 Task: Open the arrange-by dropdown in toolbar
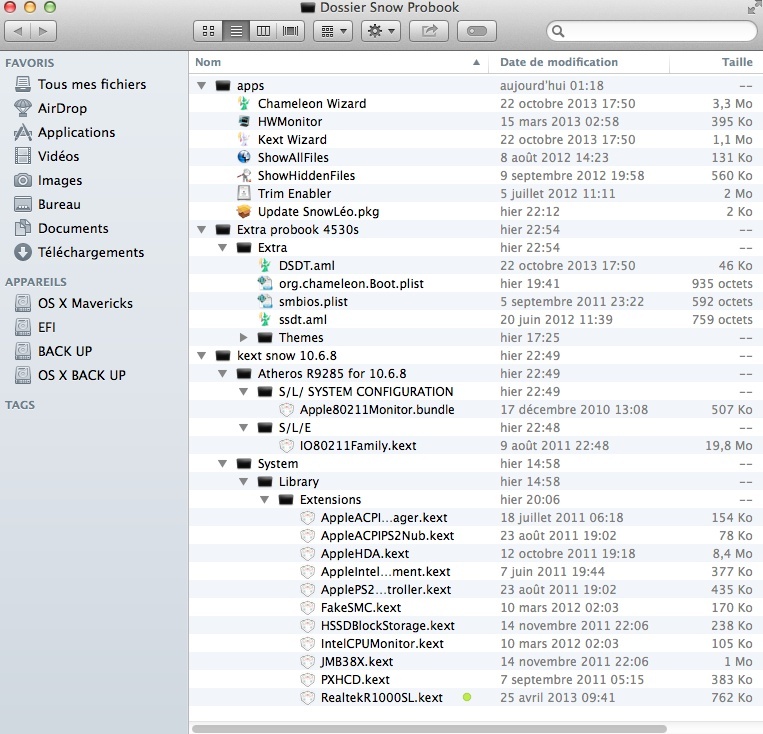(x=333, y=31)
